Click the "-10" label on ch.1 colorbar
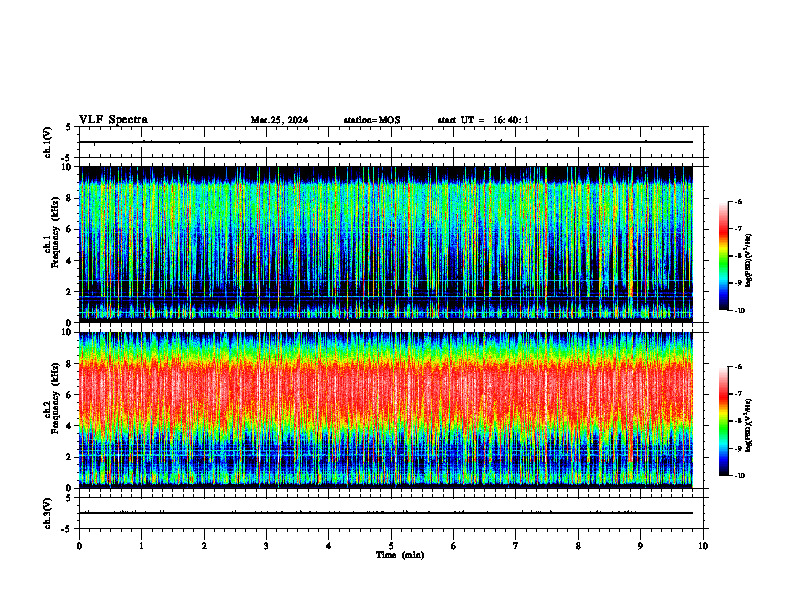The width and height of the screenshot is (792, 612). pos(740,311)
